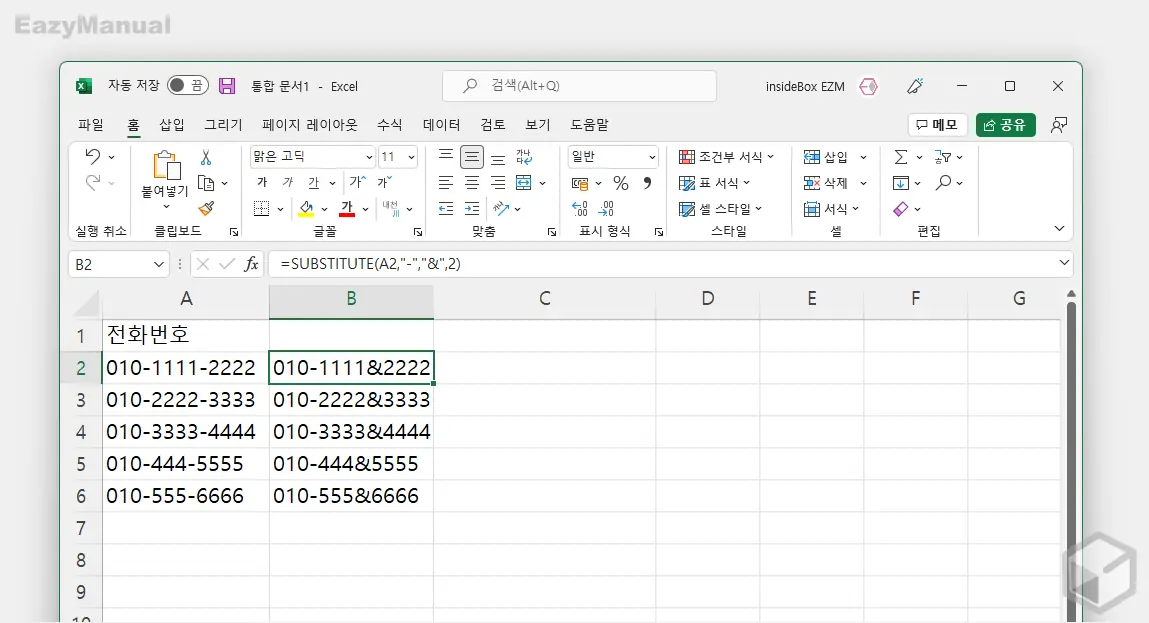Select cell A3 containing 010-2222-3333
Screen dimensions: 1149x623
pyautogui.click(x=186, y=400)
